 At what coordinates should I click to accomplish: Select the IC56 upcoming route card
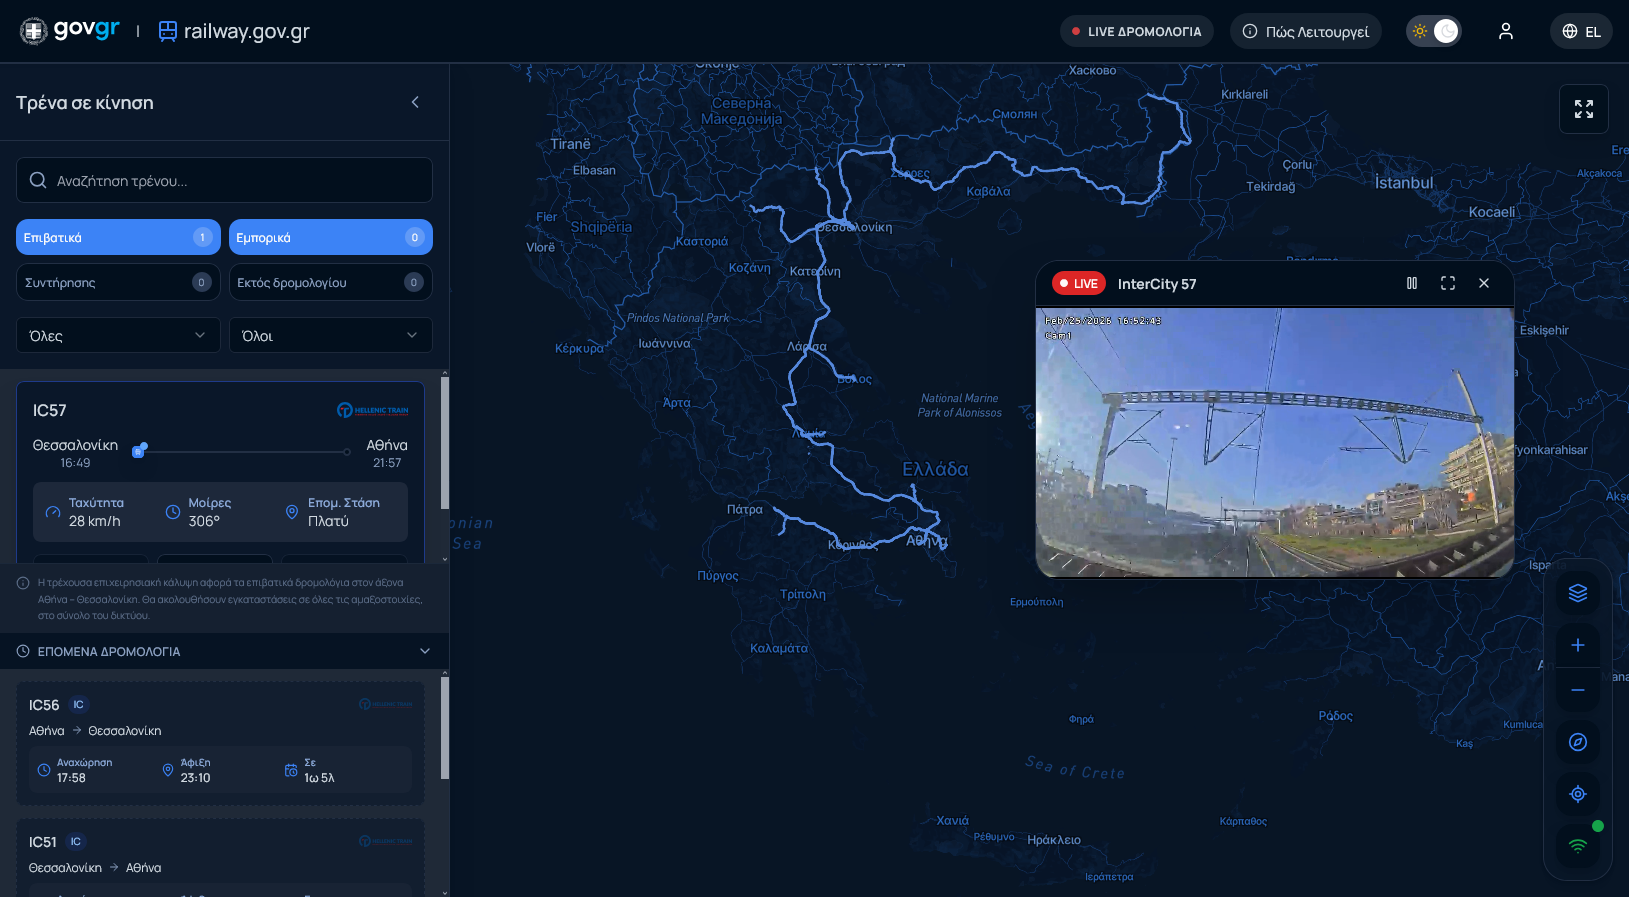point(220,742)
